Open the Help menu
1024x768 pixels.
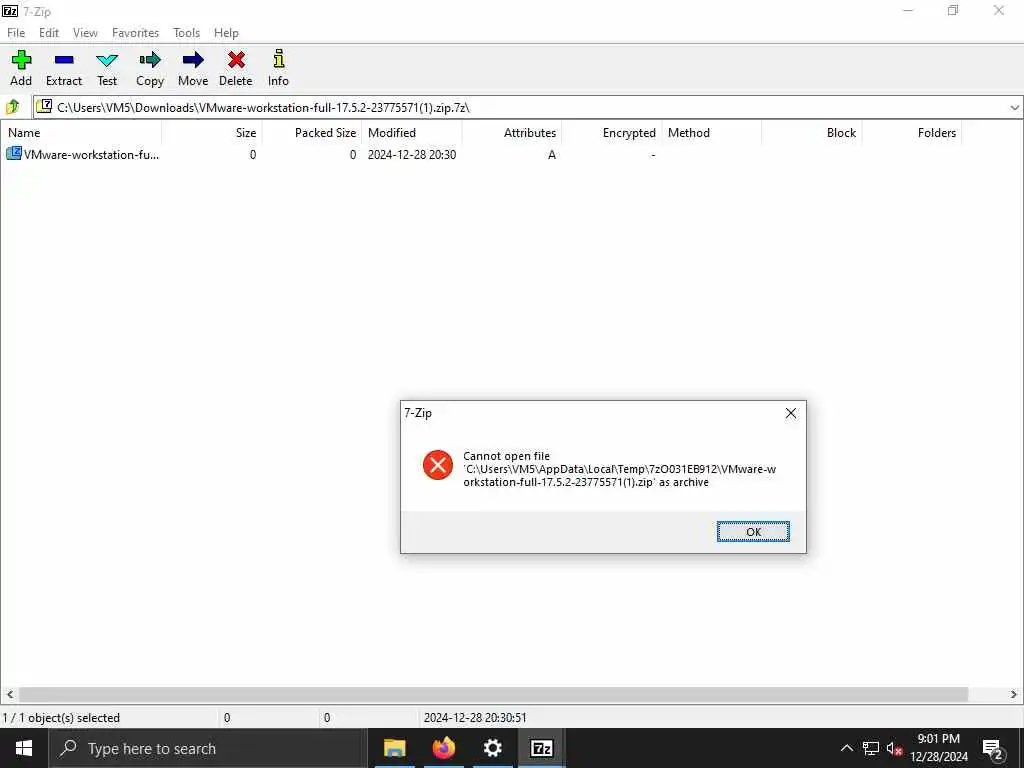[x=226, y=33]
